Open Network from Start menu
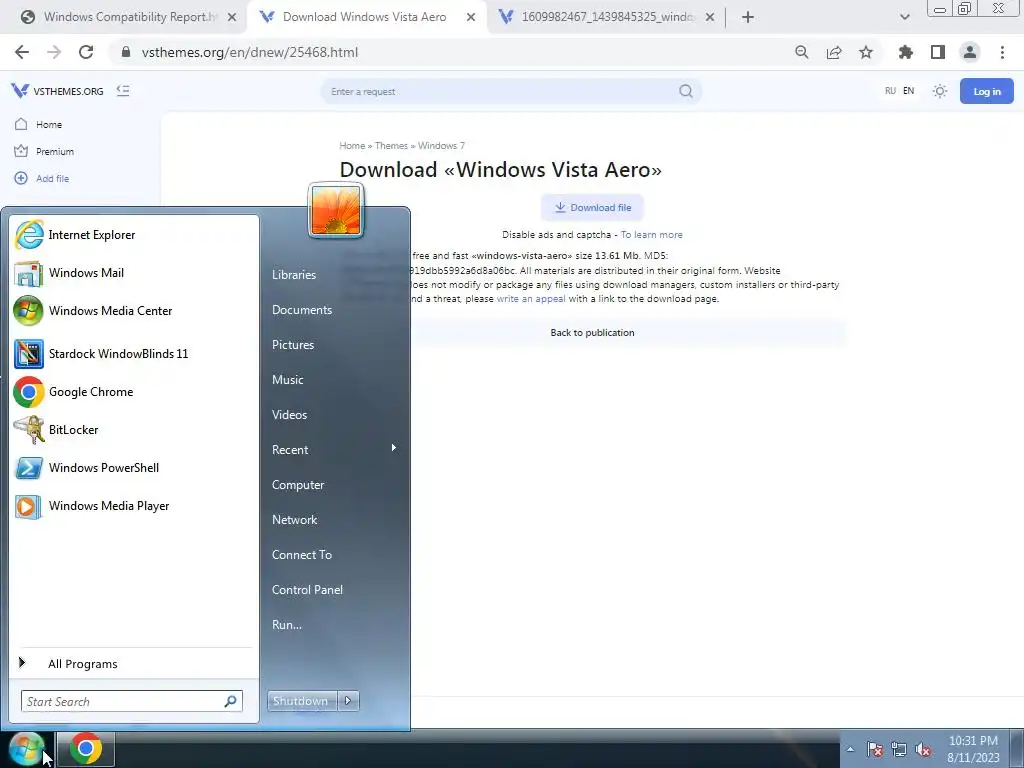The height and width of the screenshot is (768, 1024). [295, 520]
